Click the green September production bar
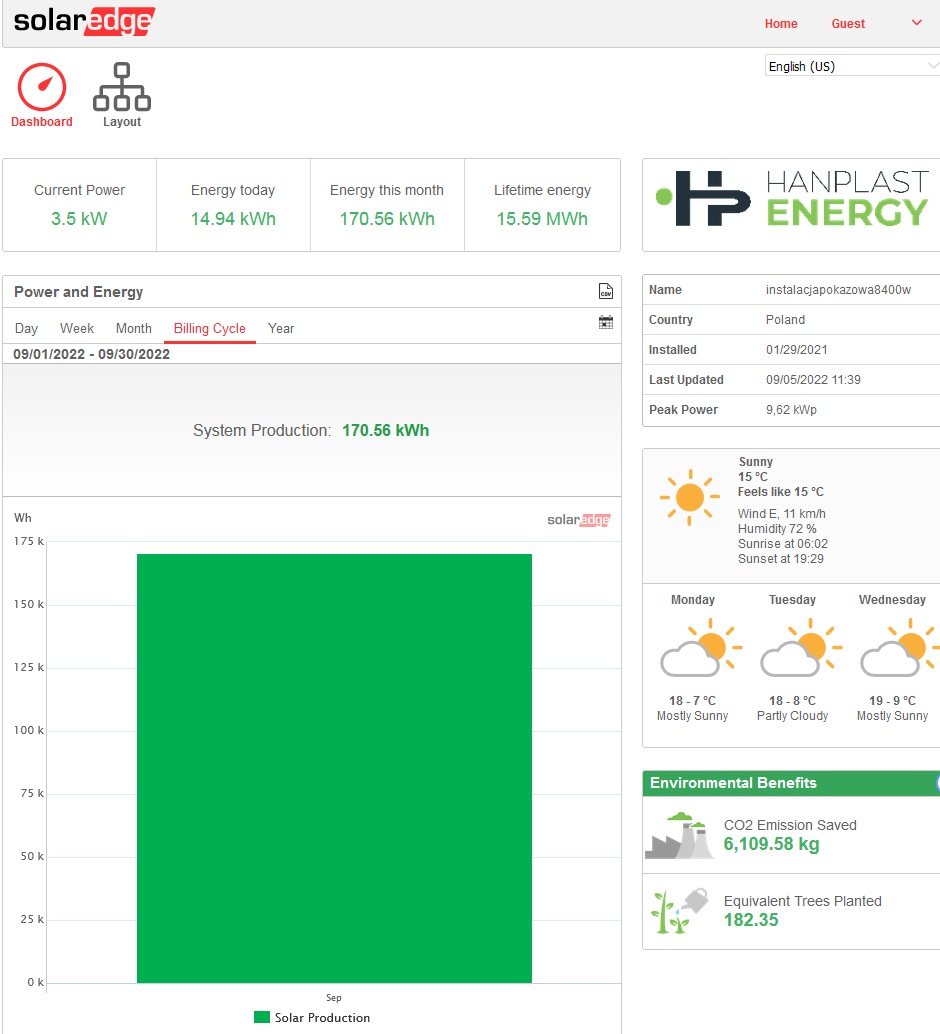 (x=334, y=768)
